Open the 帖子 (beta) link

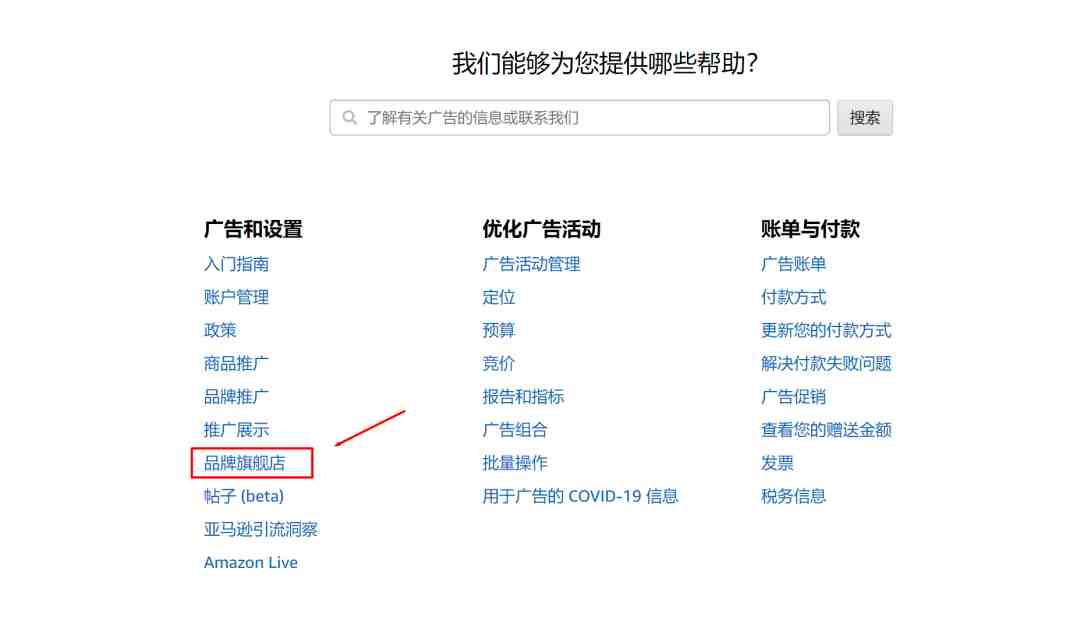coord(244,496)
